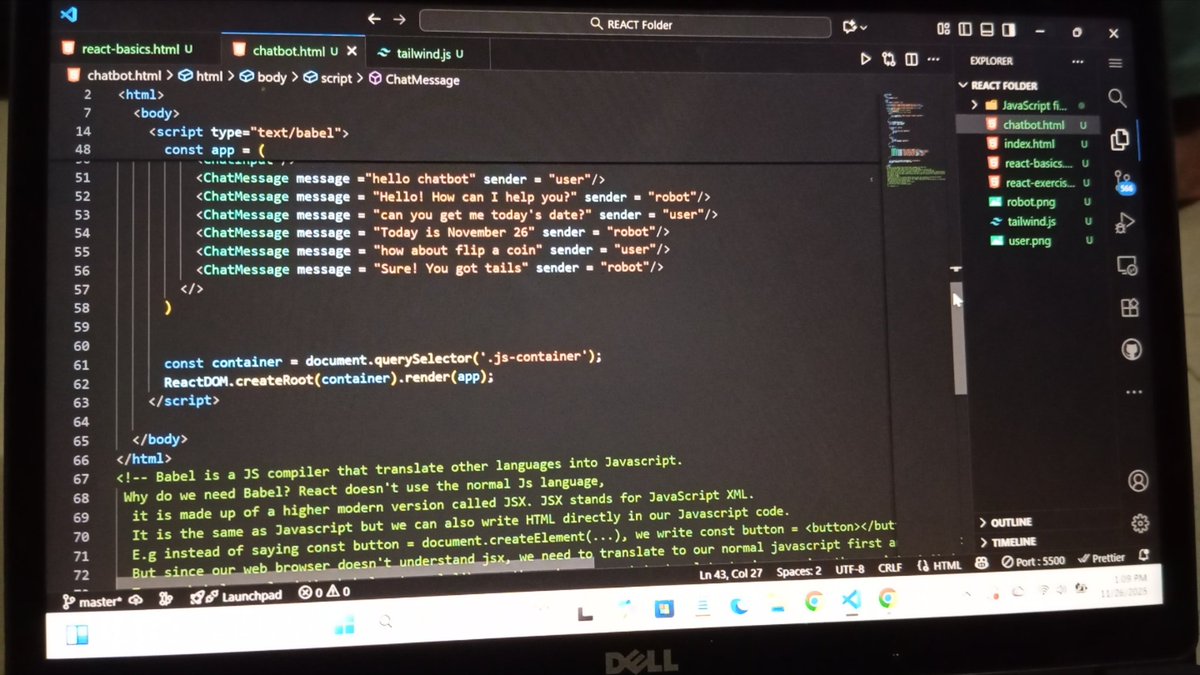This screenshot has width=1200, height=675.
Task: Click the editor vertical scrollbar thumb
Action: pos(959,340)
